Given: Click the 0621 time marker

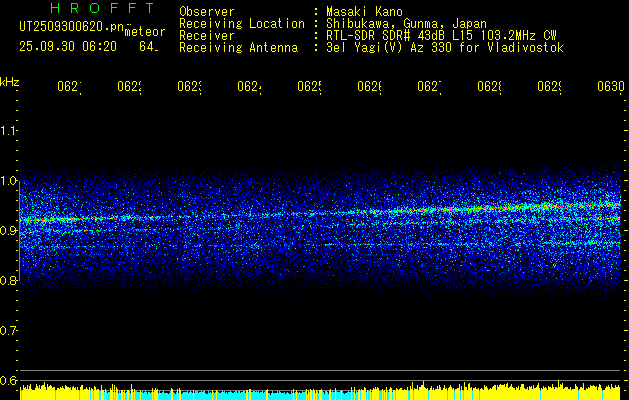Looking at the screenshot, I should (x=69, y=87).
